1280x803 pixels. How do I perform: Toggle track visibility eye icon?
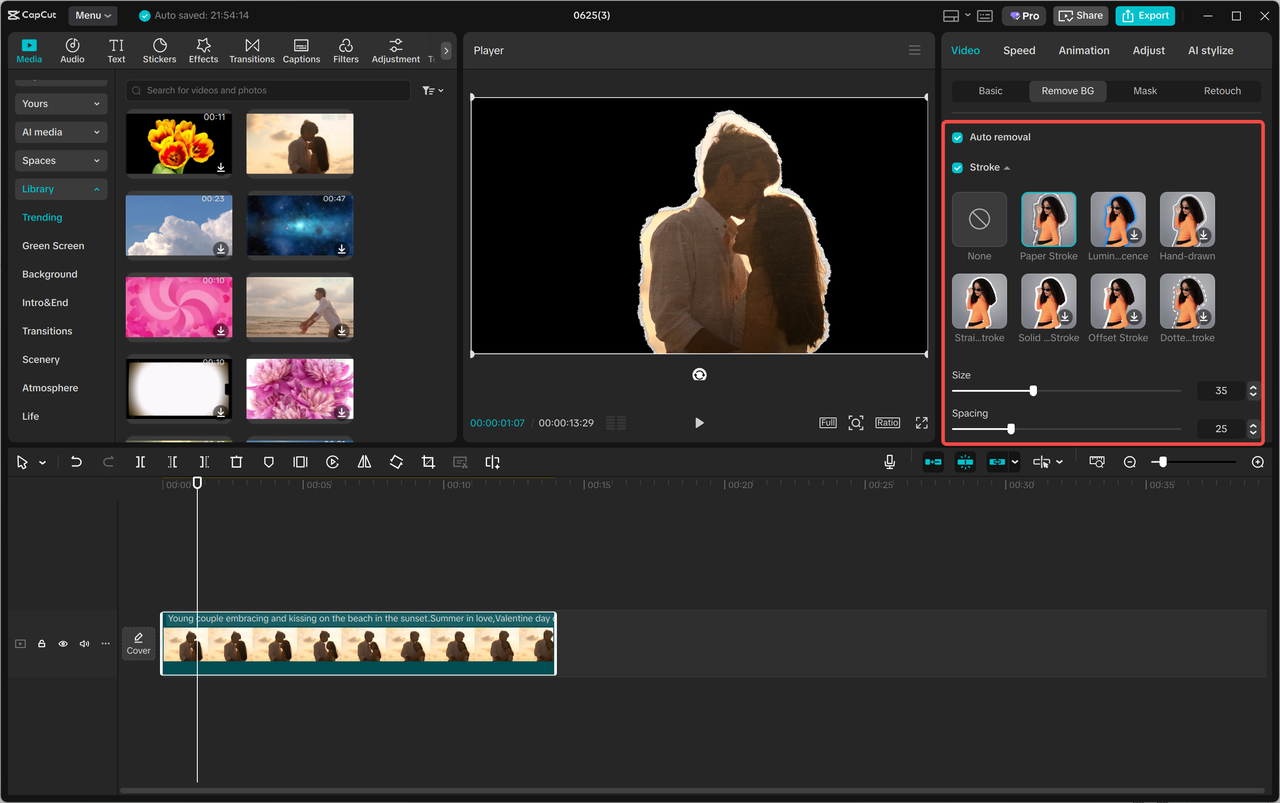63,644
